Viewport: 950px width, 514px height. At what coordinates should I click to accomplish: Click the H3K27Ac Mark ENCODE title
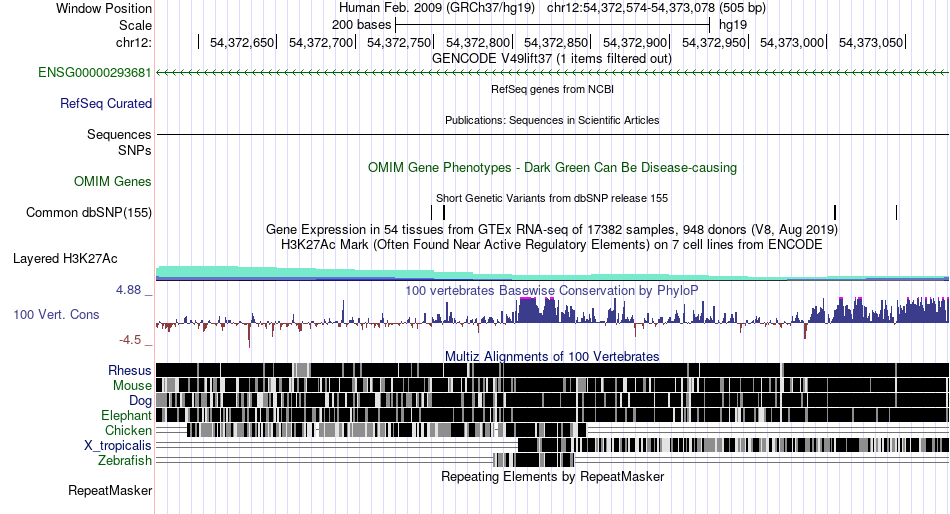click(x=552, y=245)
